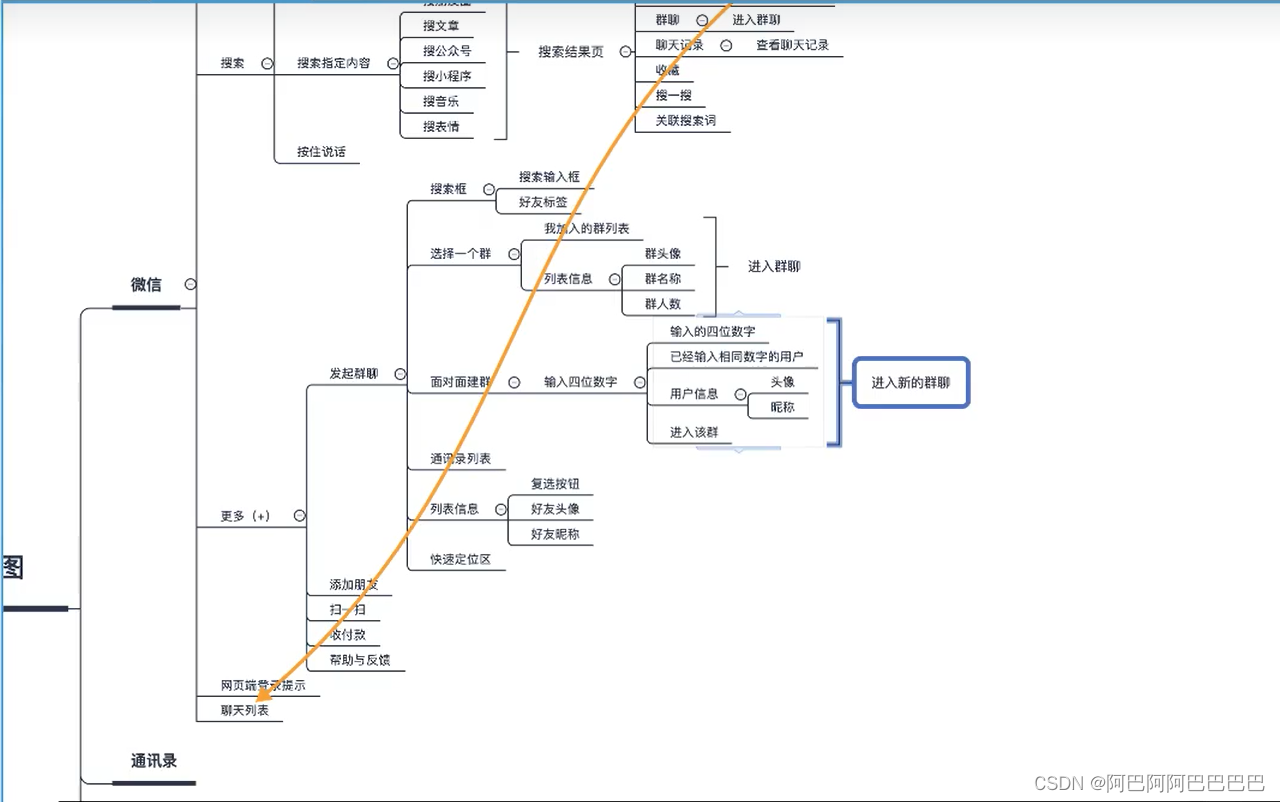Viewport: 1280px width, 802px height.
Task: Select the 更多(+) node
Action: (246, 516)
